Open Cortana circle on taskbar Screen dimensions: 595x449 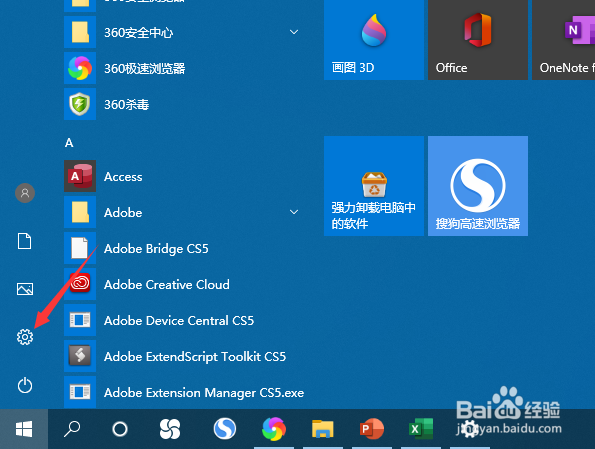pyautogui.click(x=120, y=429)
